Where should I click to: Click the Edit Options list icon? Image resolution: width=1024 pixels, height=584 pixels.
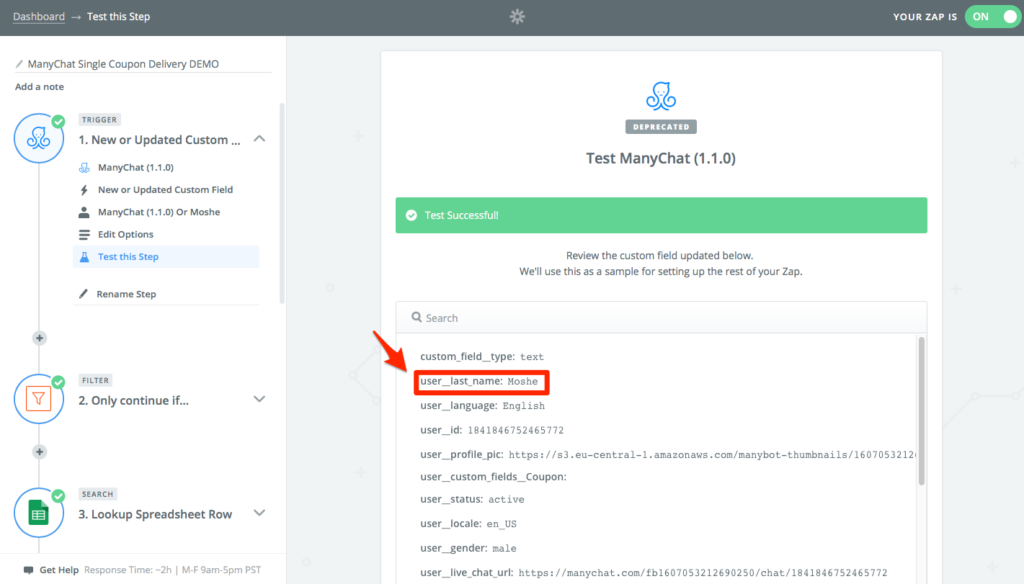[x=84, y=235]
